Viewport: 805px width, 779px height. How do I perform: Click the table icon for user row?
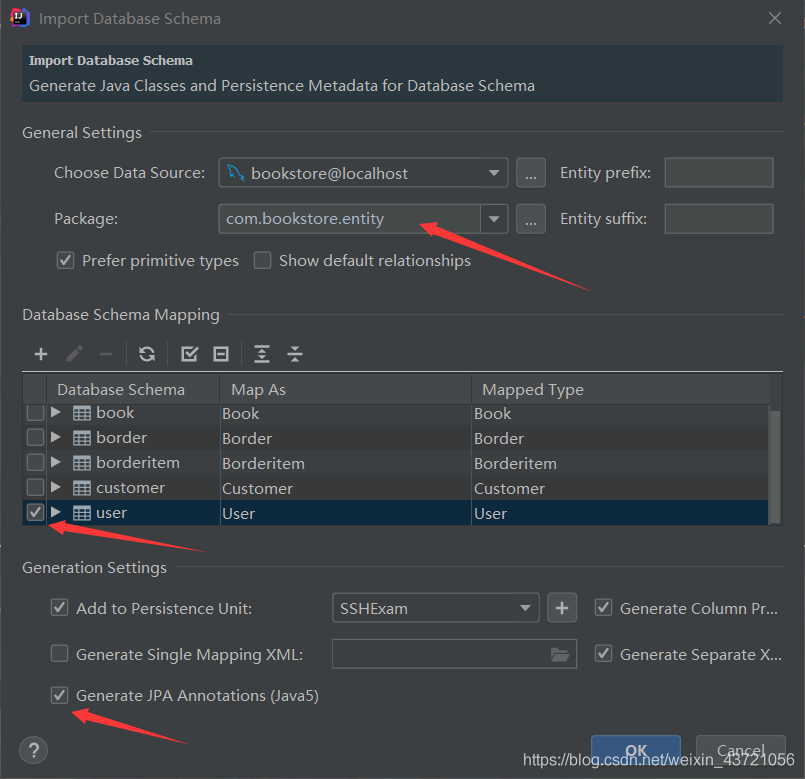(82, 513)
